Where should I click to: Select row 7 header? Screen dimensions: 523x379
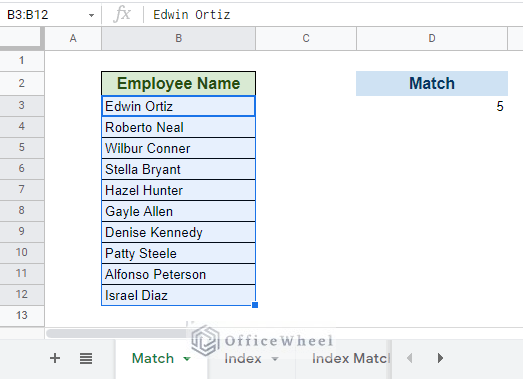(22, 190)
